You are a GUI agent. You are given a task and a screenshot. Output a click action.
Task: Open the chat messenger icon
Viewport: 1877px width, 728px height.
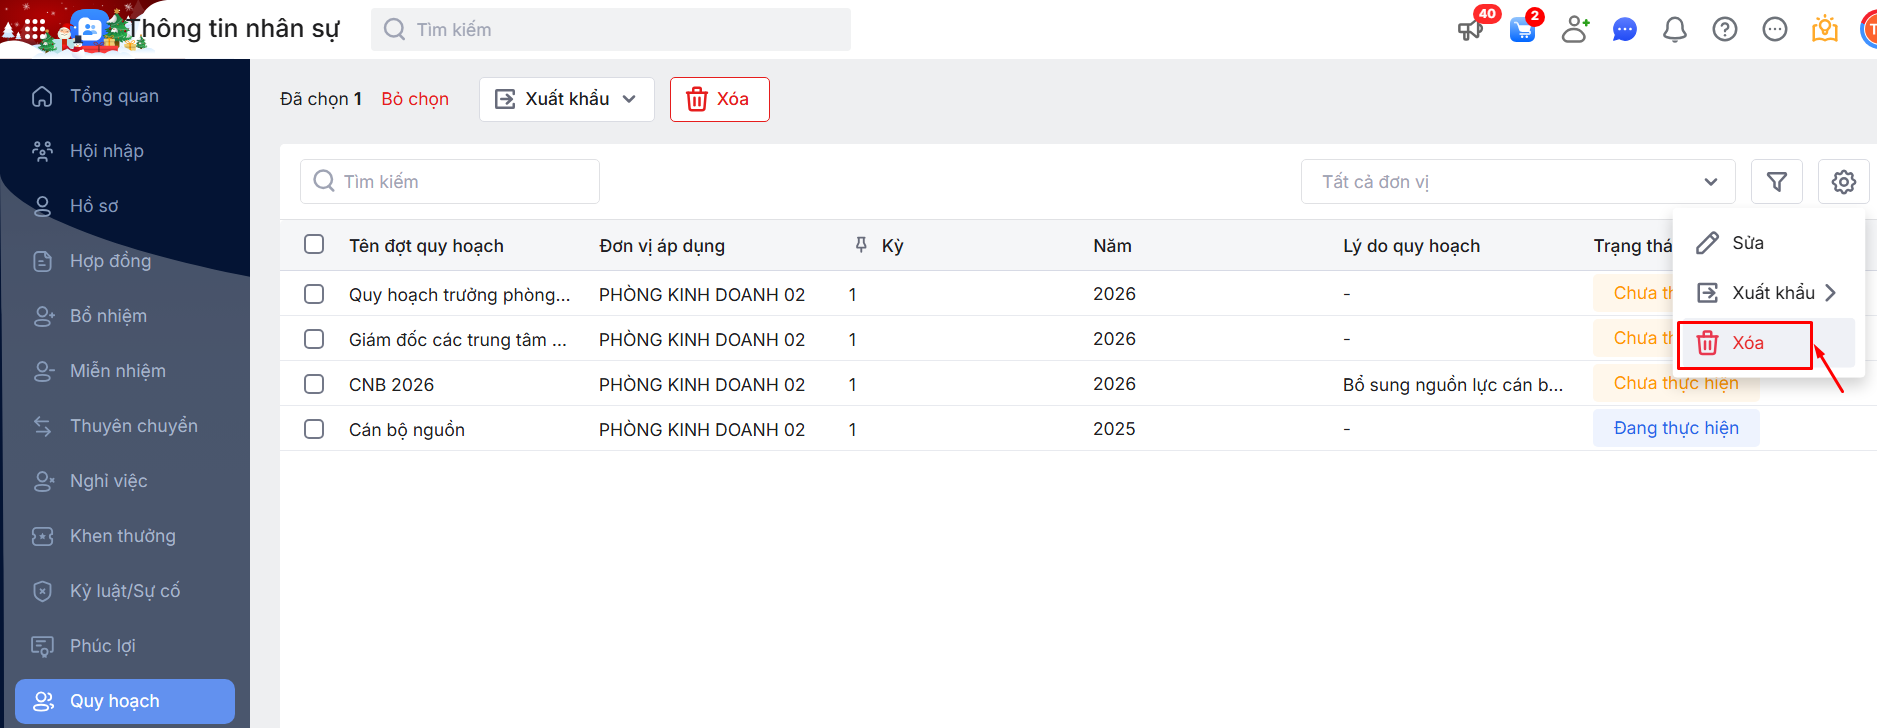pyautogui.click(x=1624, y=29)
